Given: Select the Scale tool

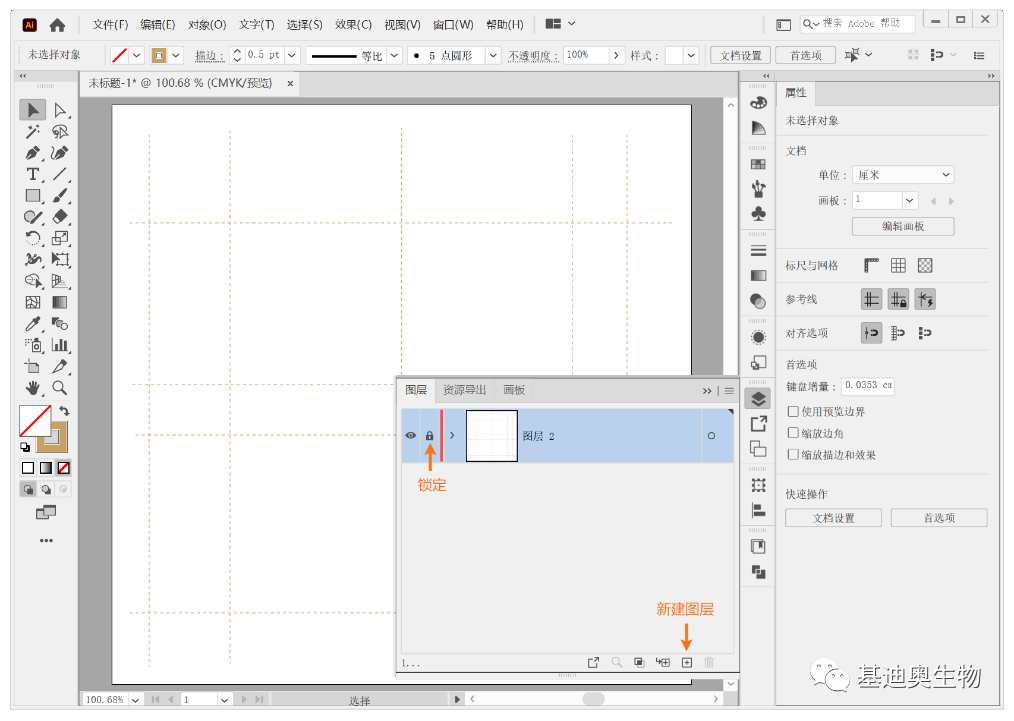Looking at the screenshot, I should [59, 238].
